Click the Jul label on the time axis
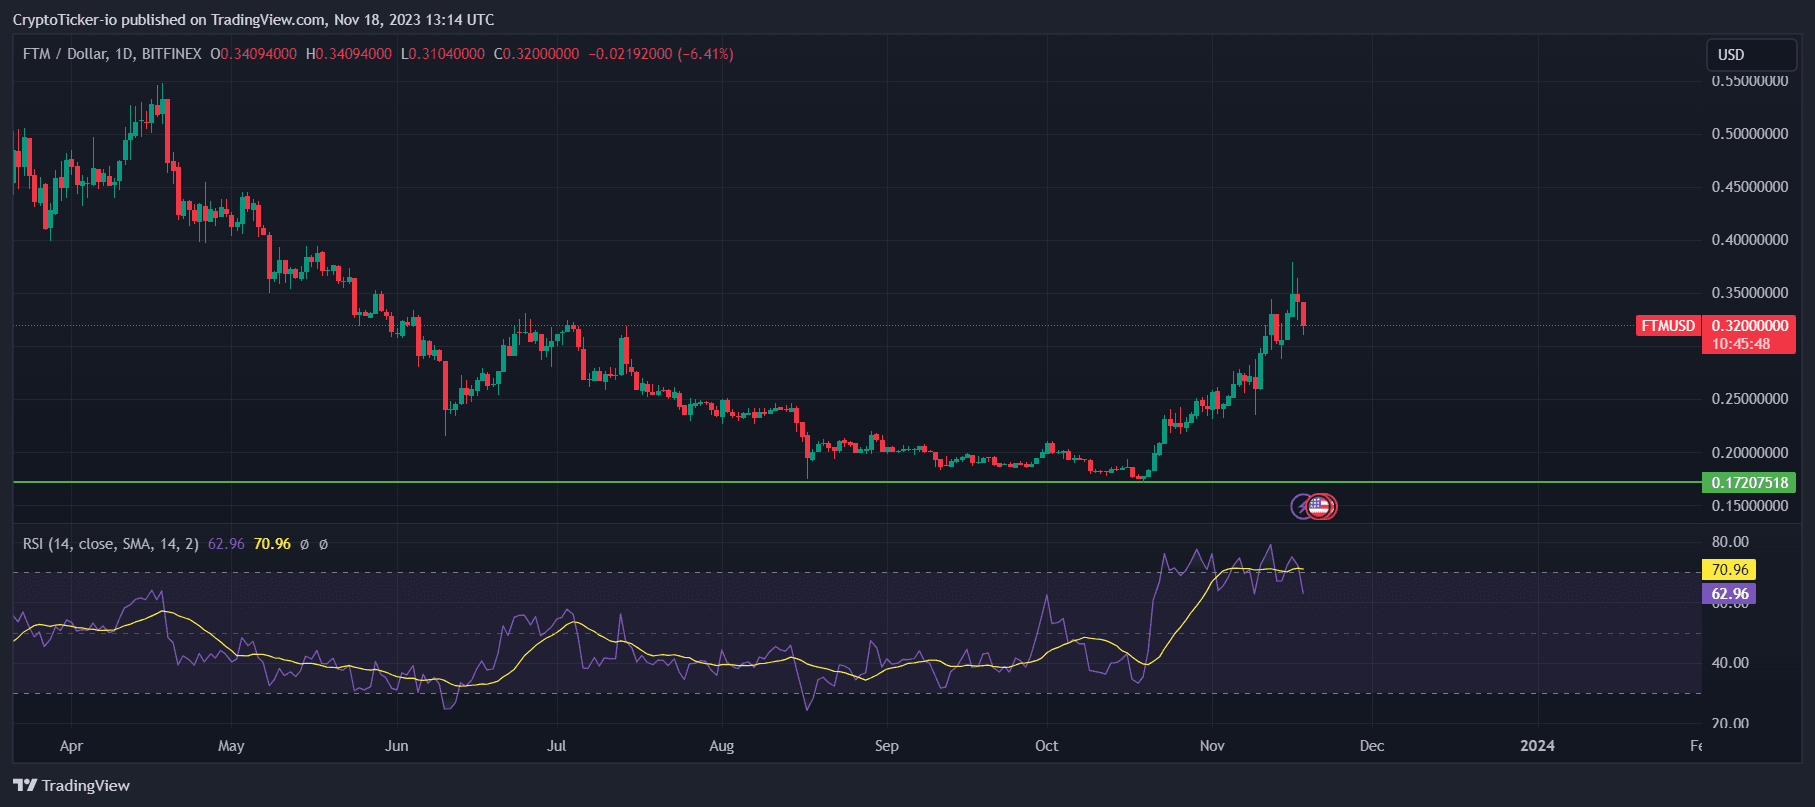 coord(556,746)
